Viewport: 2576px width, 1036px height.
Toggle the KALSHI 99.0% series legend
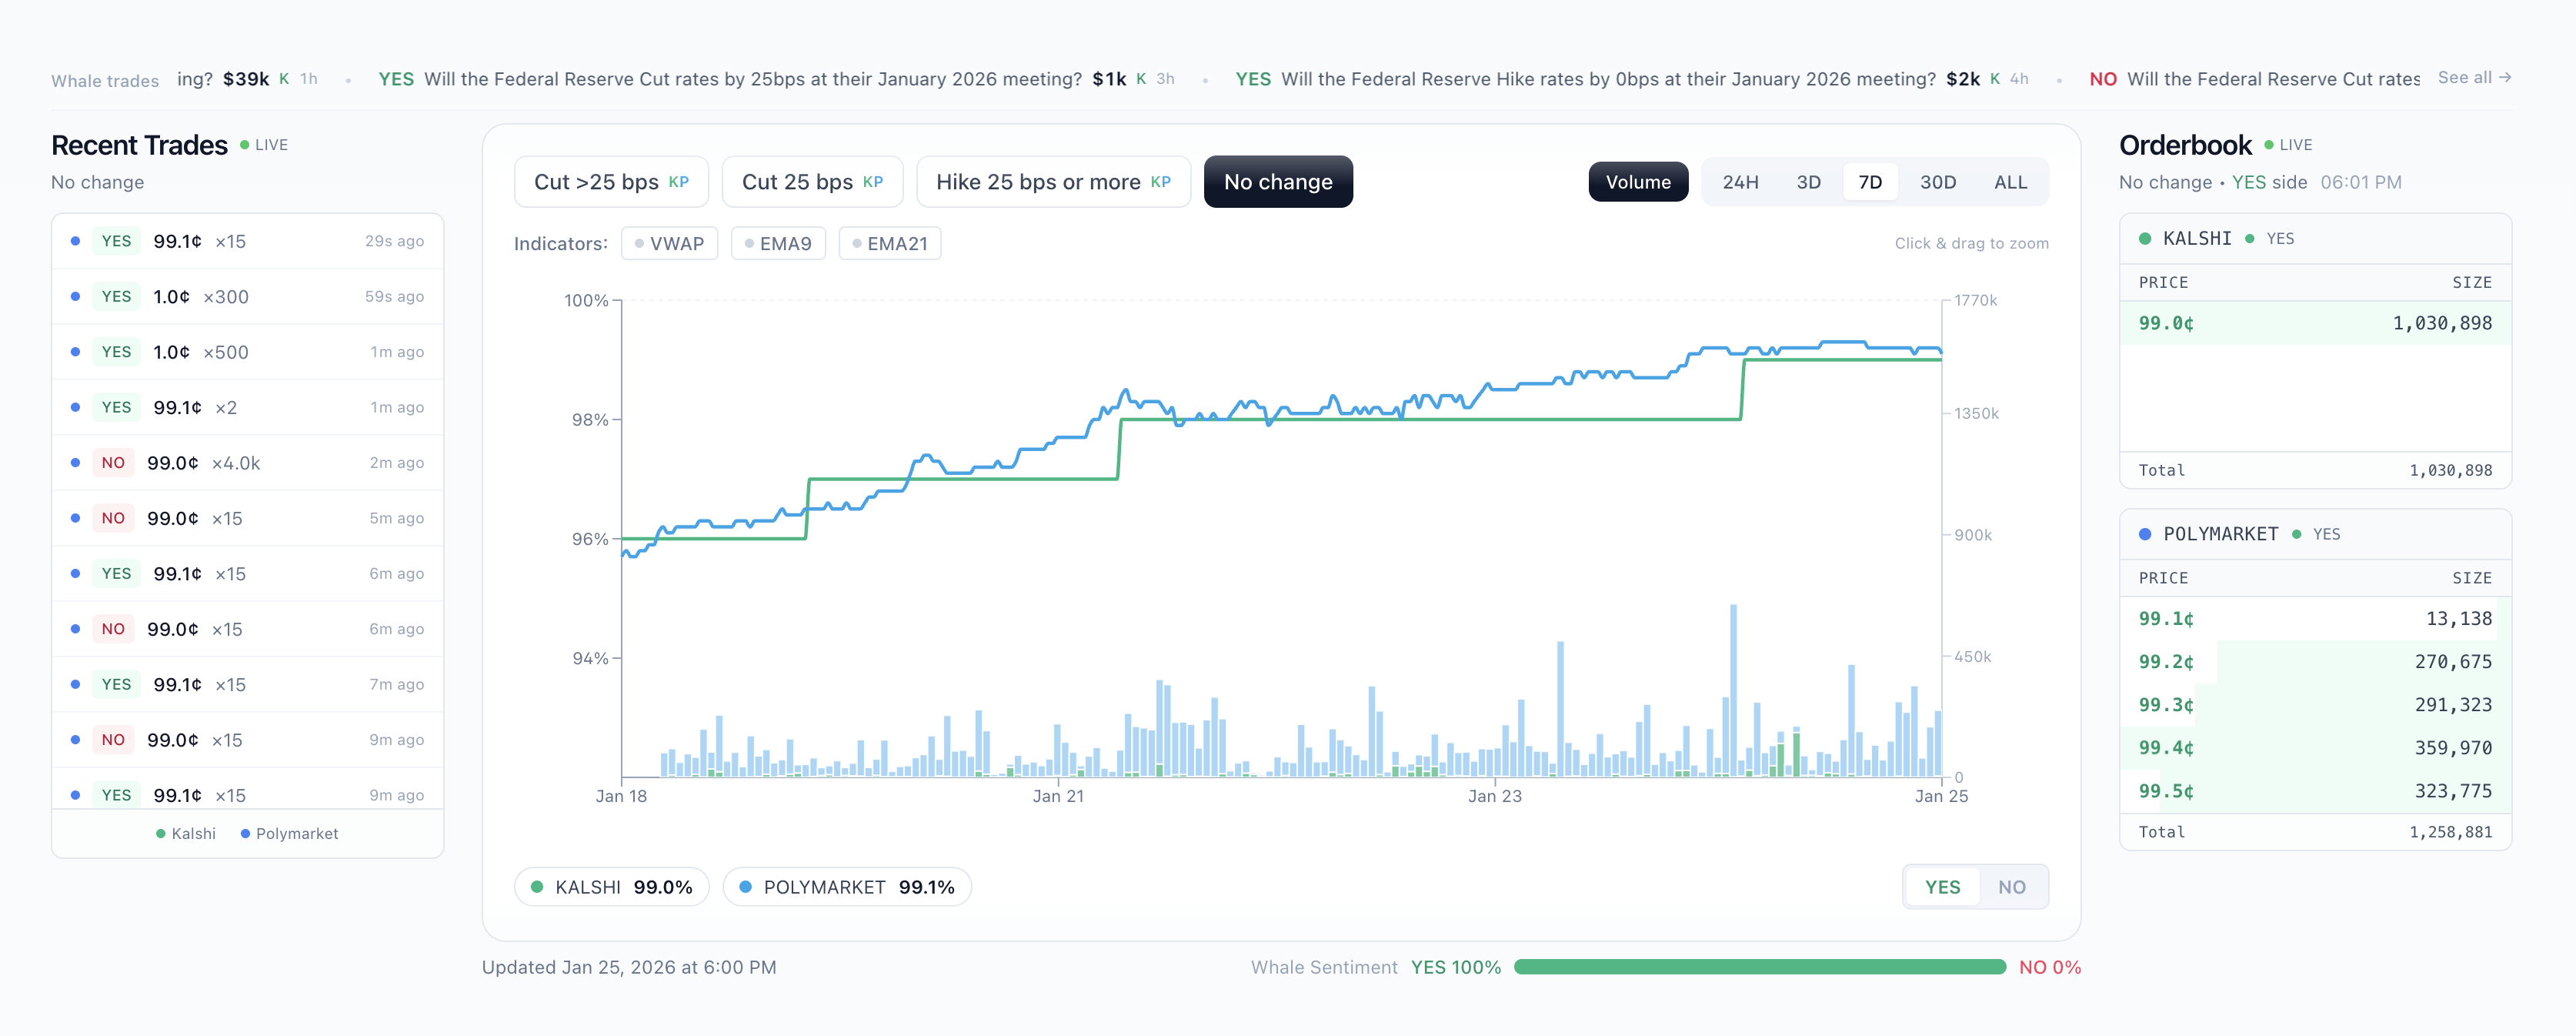pos(611,887)
